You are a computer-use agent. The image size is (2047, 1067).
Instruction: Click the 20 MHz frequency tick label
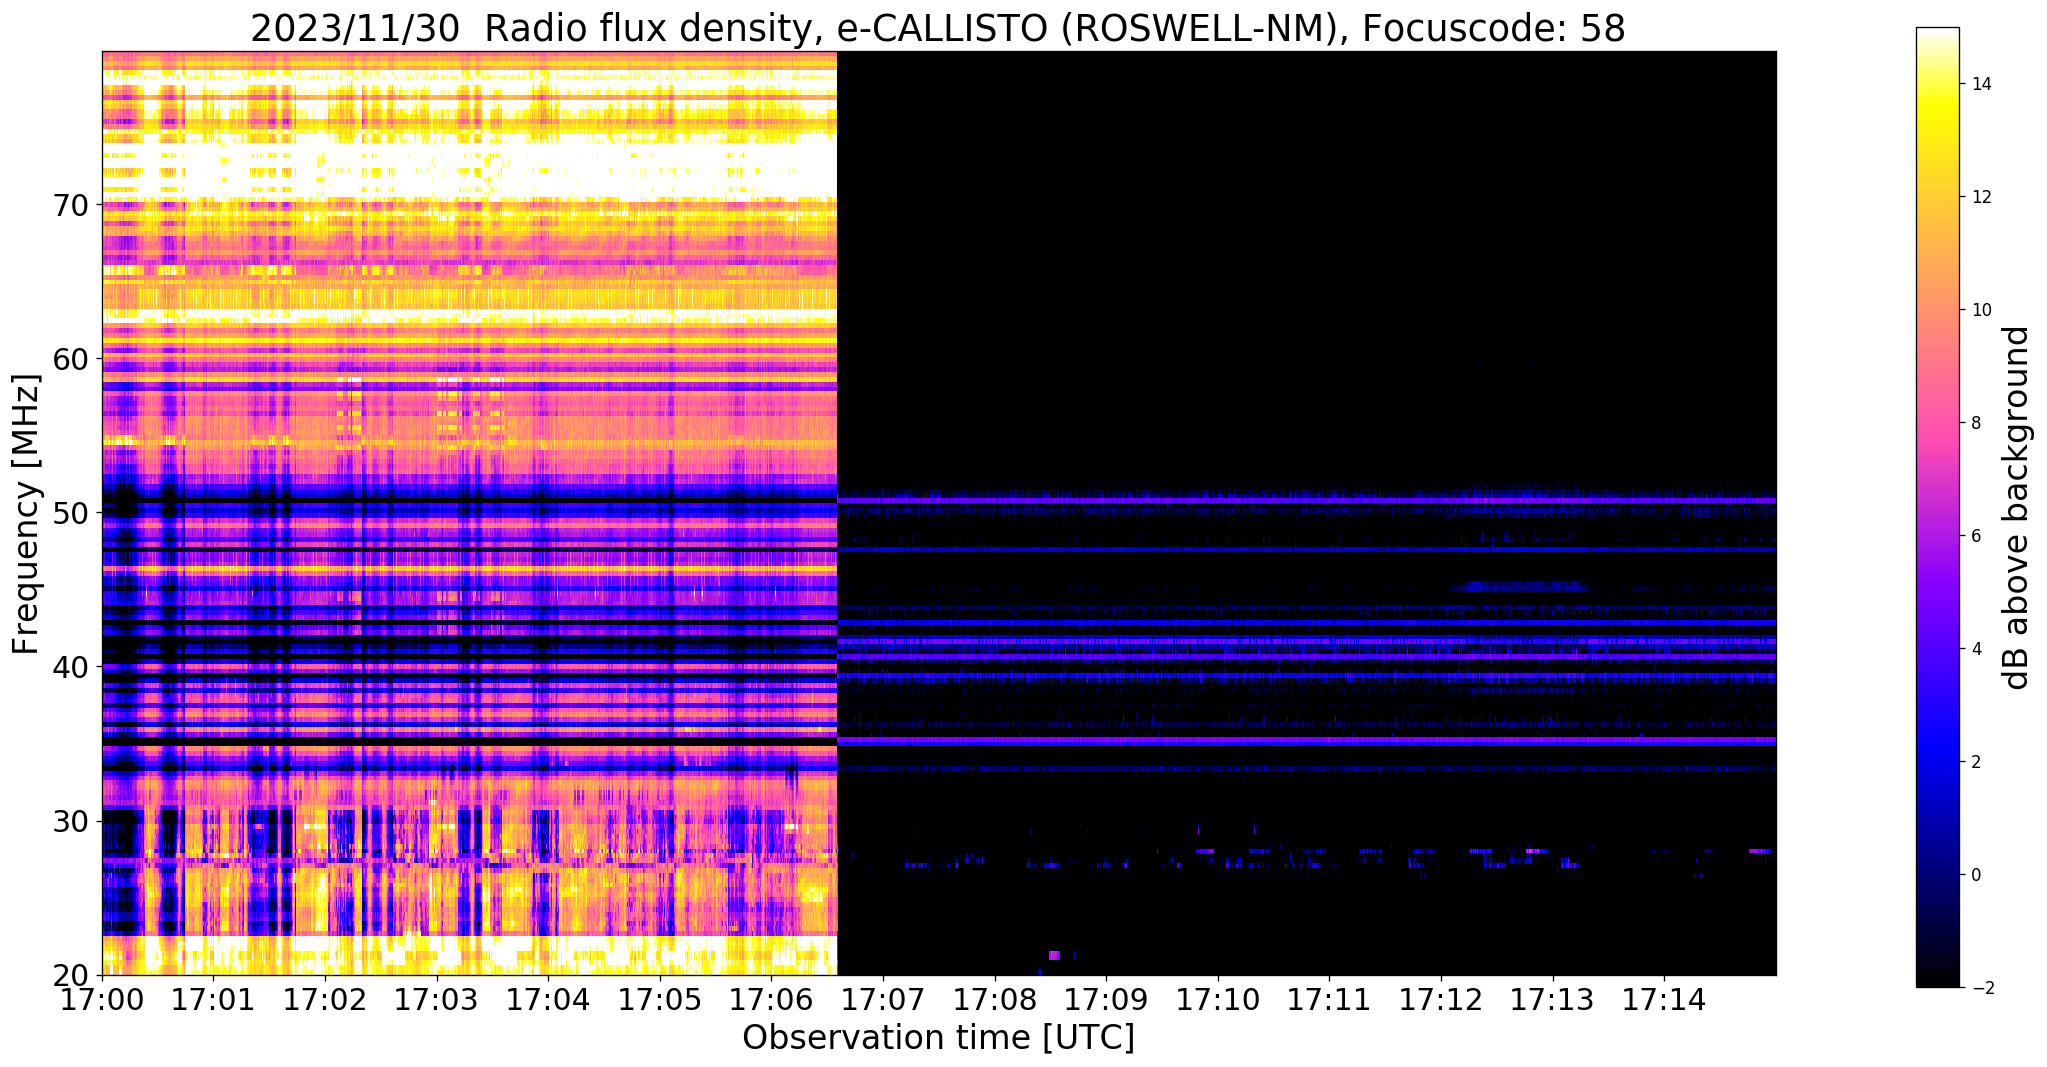[70, 975]
